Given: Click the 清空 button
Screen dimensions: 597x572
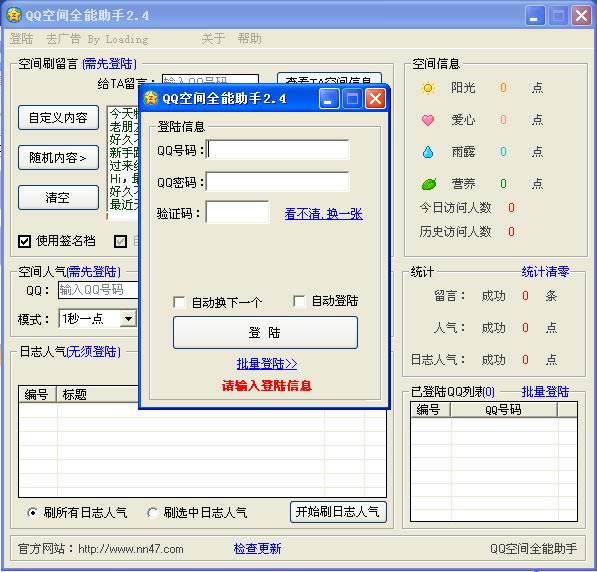Looking at the screenshot, I should point(58,197).
